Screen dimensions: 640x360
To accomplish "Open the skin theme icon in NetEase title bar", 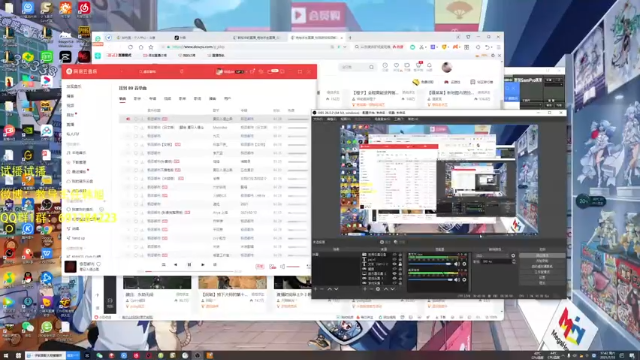I will click(252, 71).
